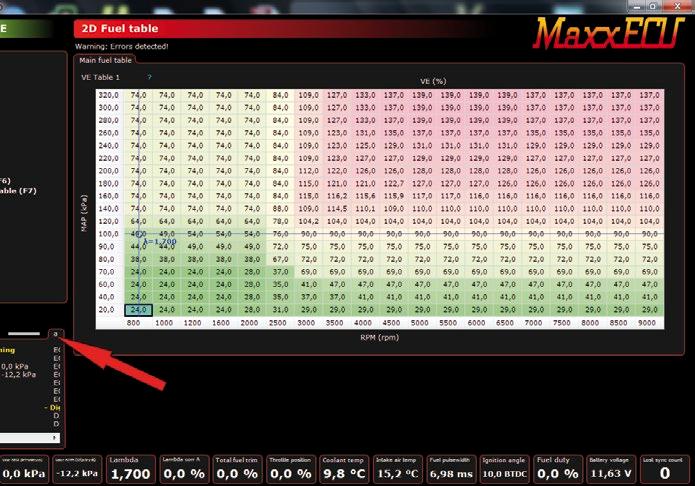Select the VE cell at 100 kPa and 3000 rpm
Image resolution: width=695 pixels, height=486 pixels.
coord(308,234)
